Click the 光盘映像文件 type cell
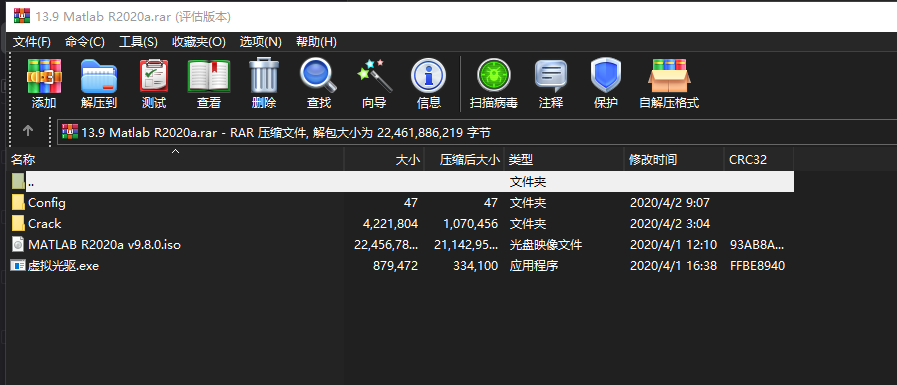 click(x=546, y=245)
